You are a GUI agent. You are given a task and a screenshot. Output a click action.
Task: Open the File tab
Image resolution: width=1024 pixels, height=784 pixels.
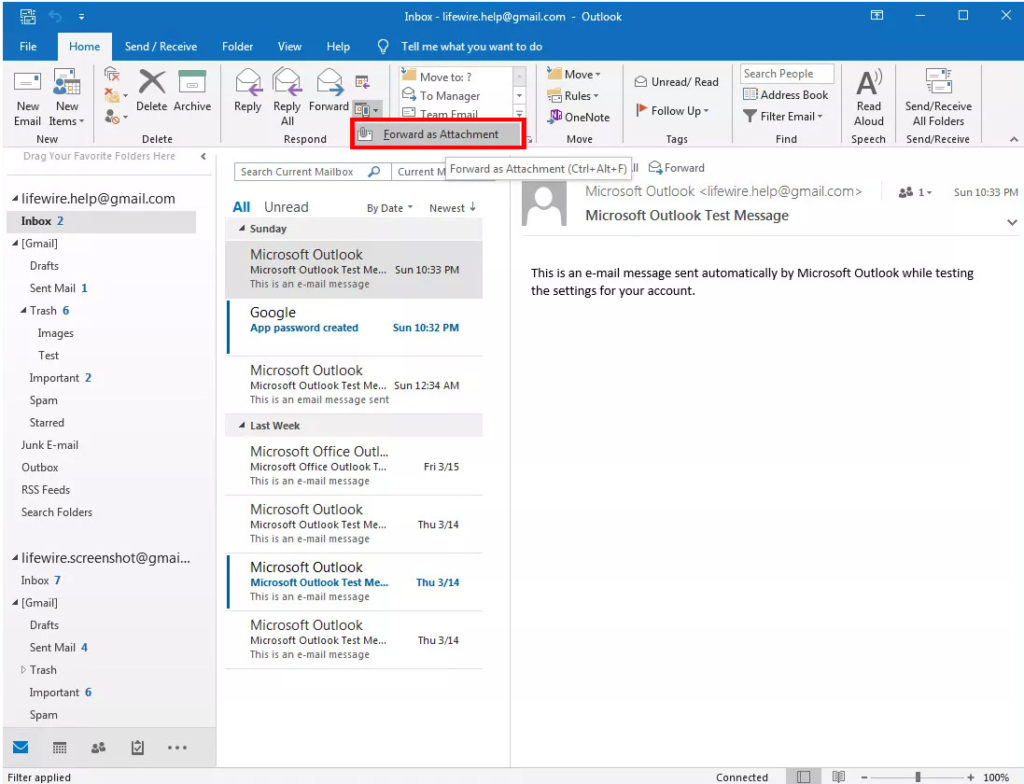tap(28, 46)
